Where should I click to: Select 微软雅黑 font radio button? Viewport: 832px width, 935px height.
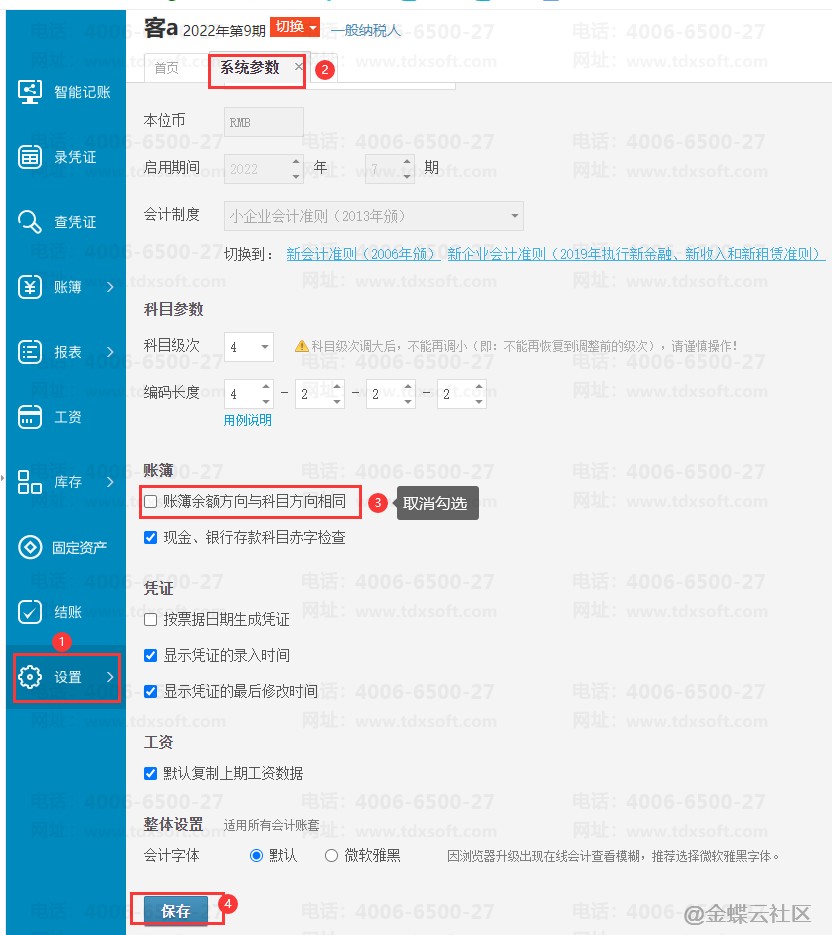[332, 855]
